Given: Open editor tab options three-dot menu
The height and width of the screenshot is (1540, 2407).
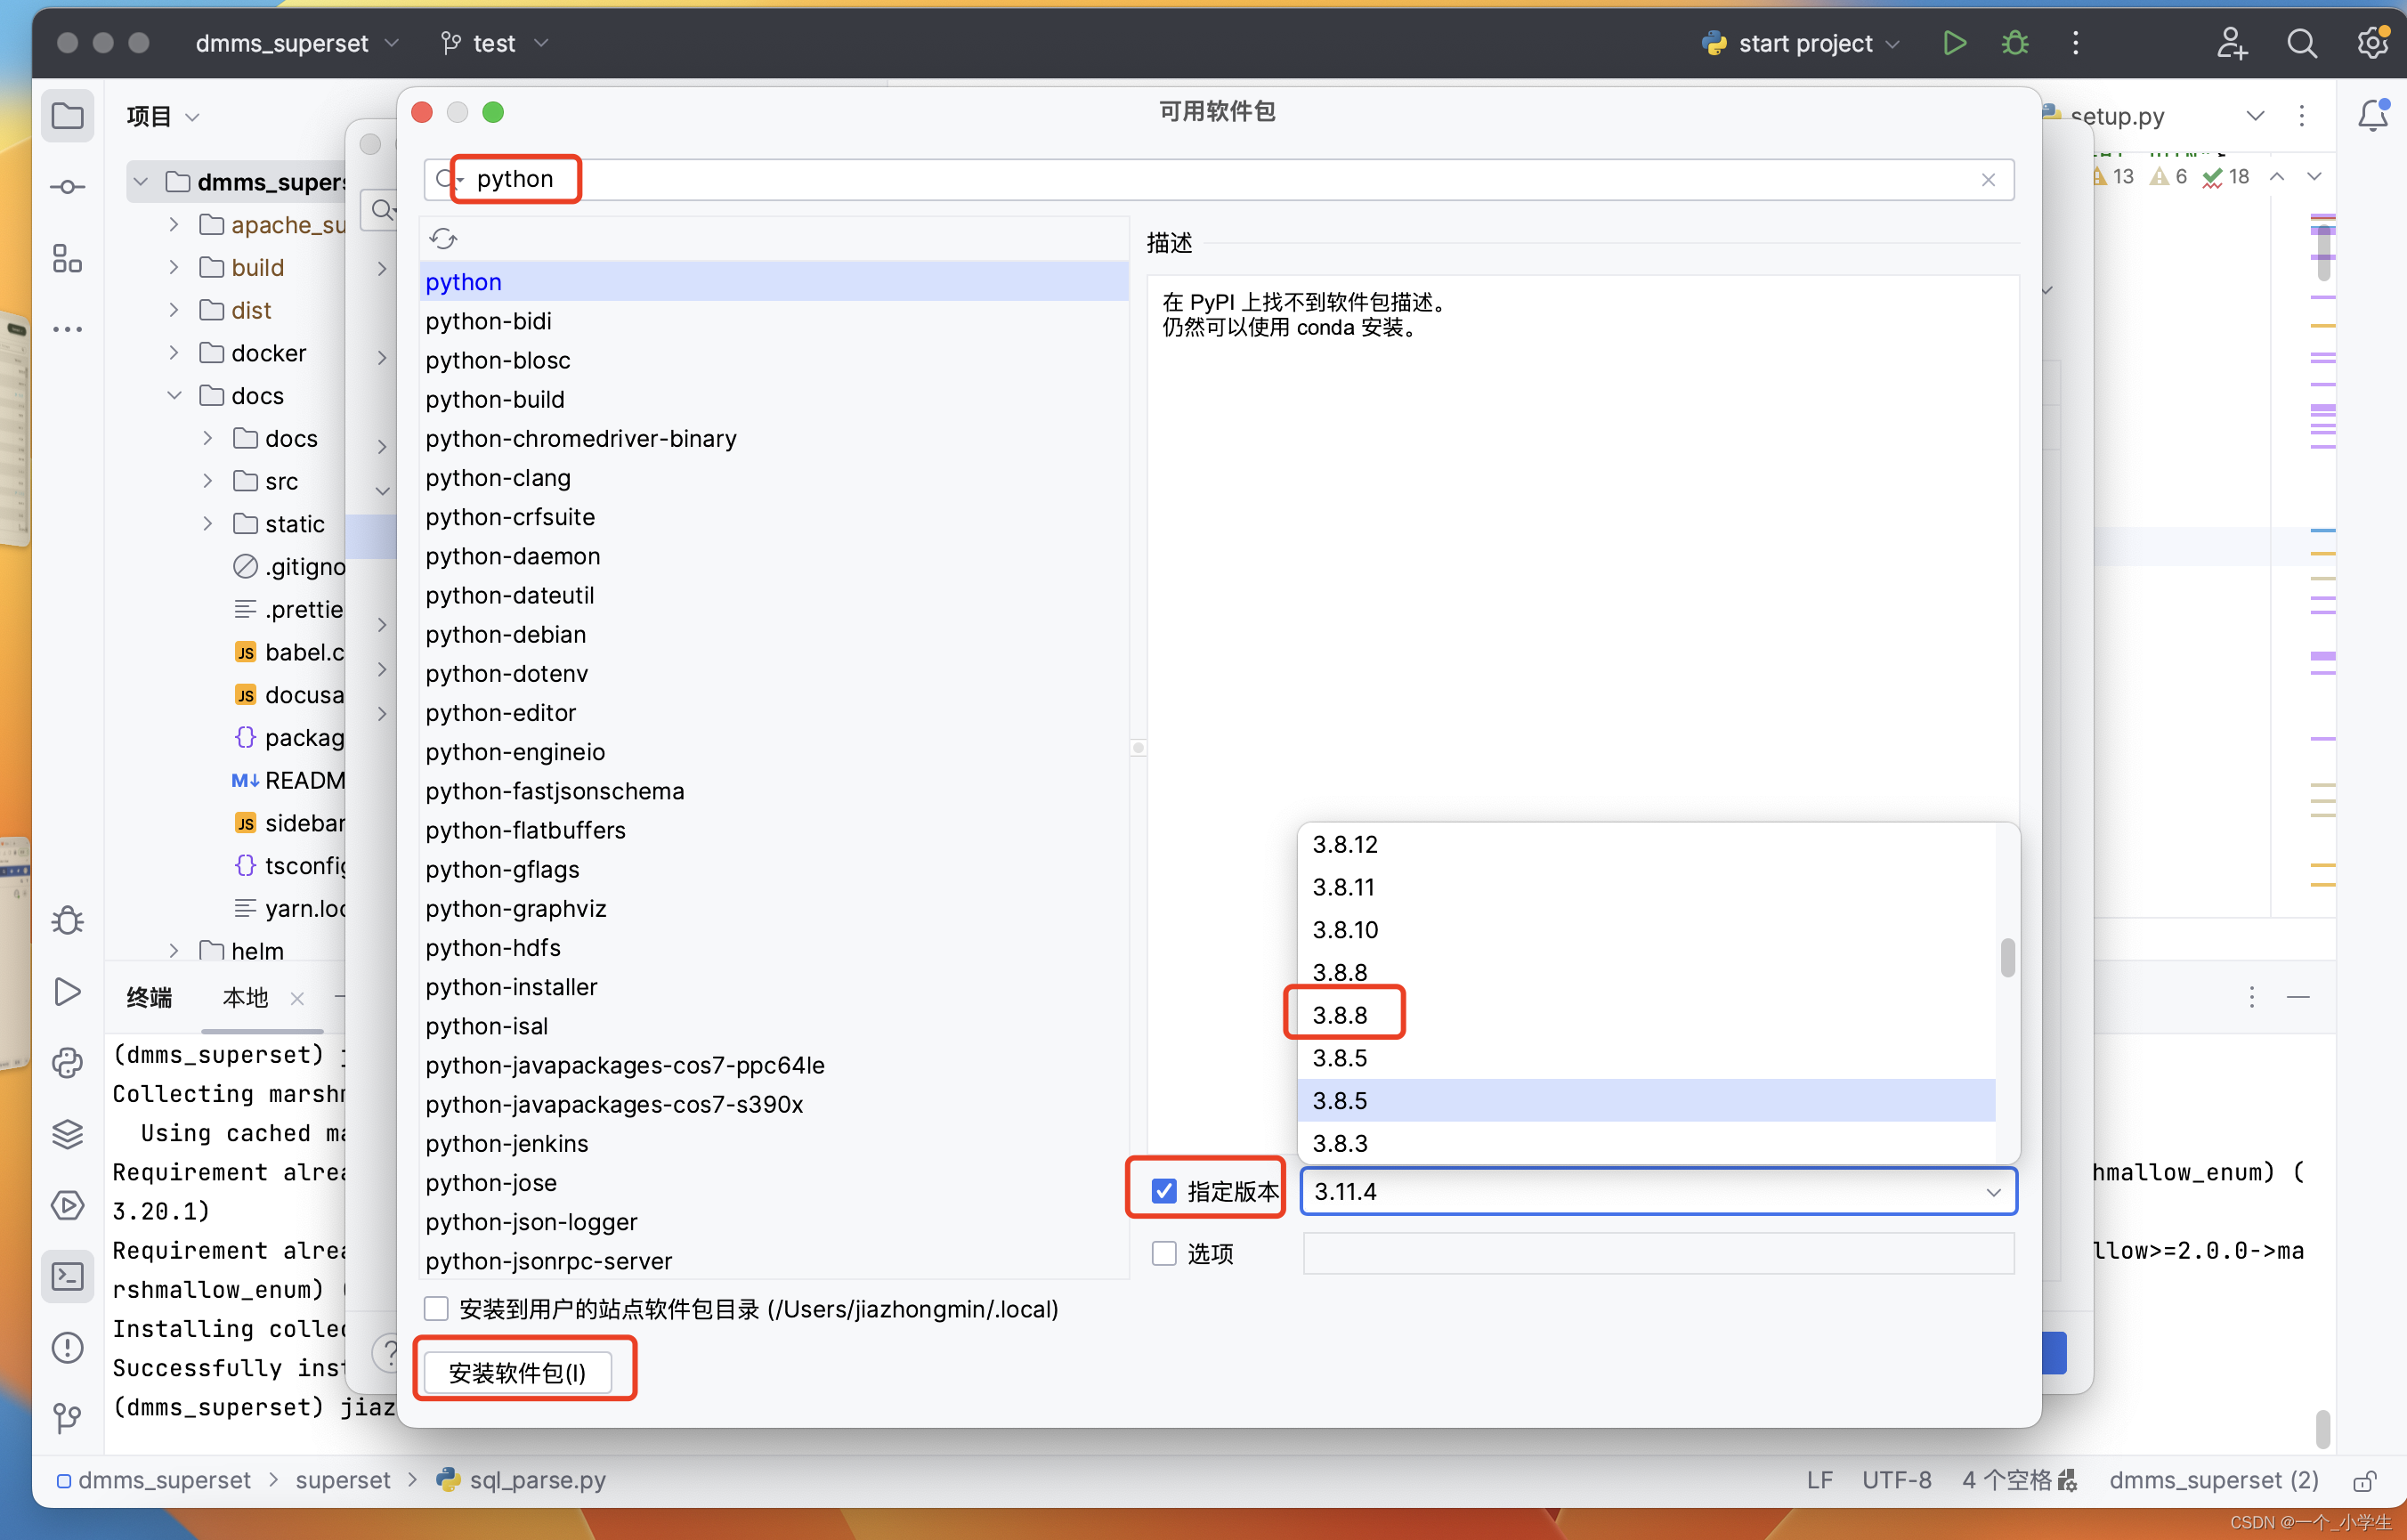Looking at the screenshot, I should [x=2301, y=116].
